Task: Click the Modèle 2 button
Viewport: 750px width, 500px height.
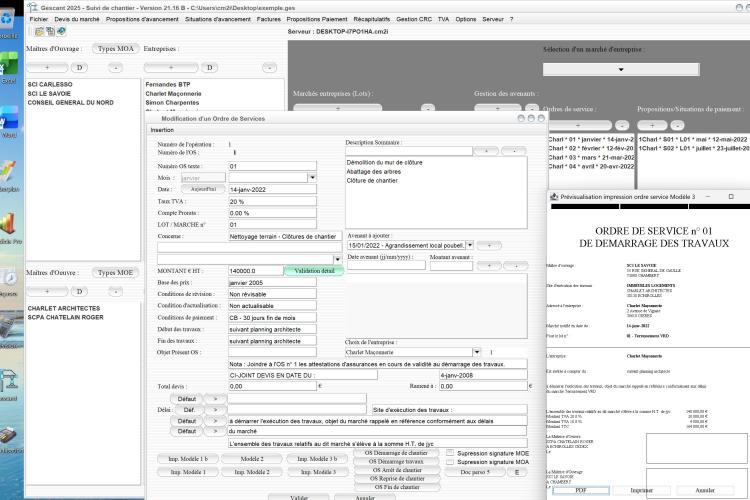Action: pos(252,459)
